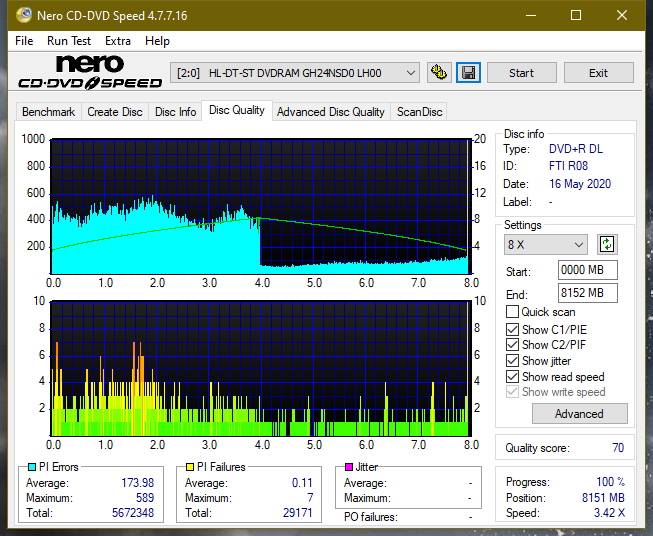
Task: Open the Help menu
Action: click(x=157, y=41)
